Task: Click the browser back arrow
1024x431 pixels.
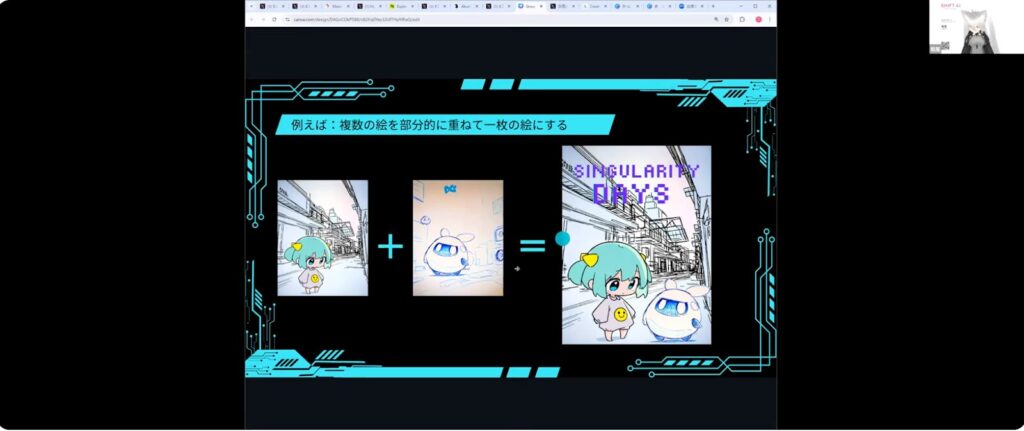Action: pyautogui.click(x=252, y=19)
